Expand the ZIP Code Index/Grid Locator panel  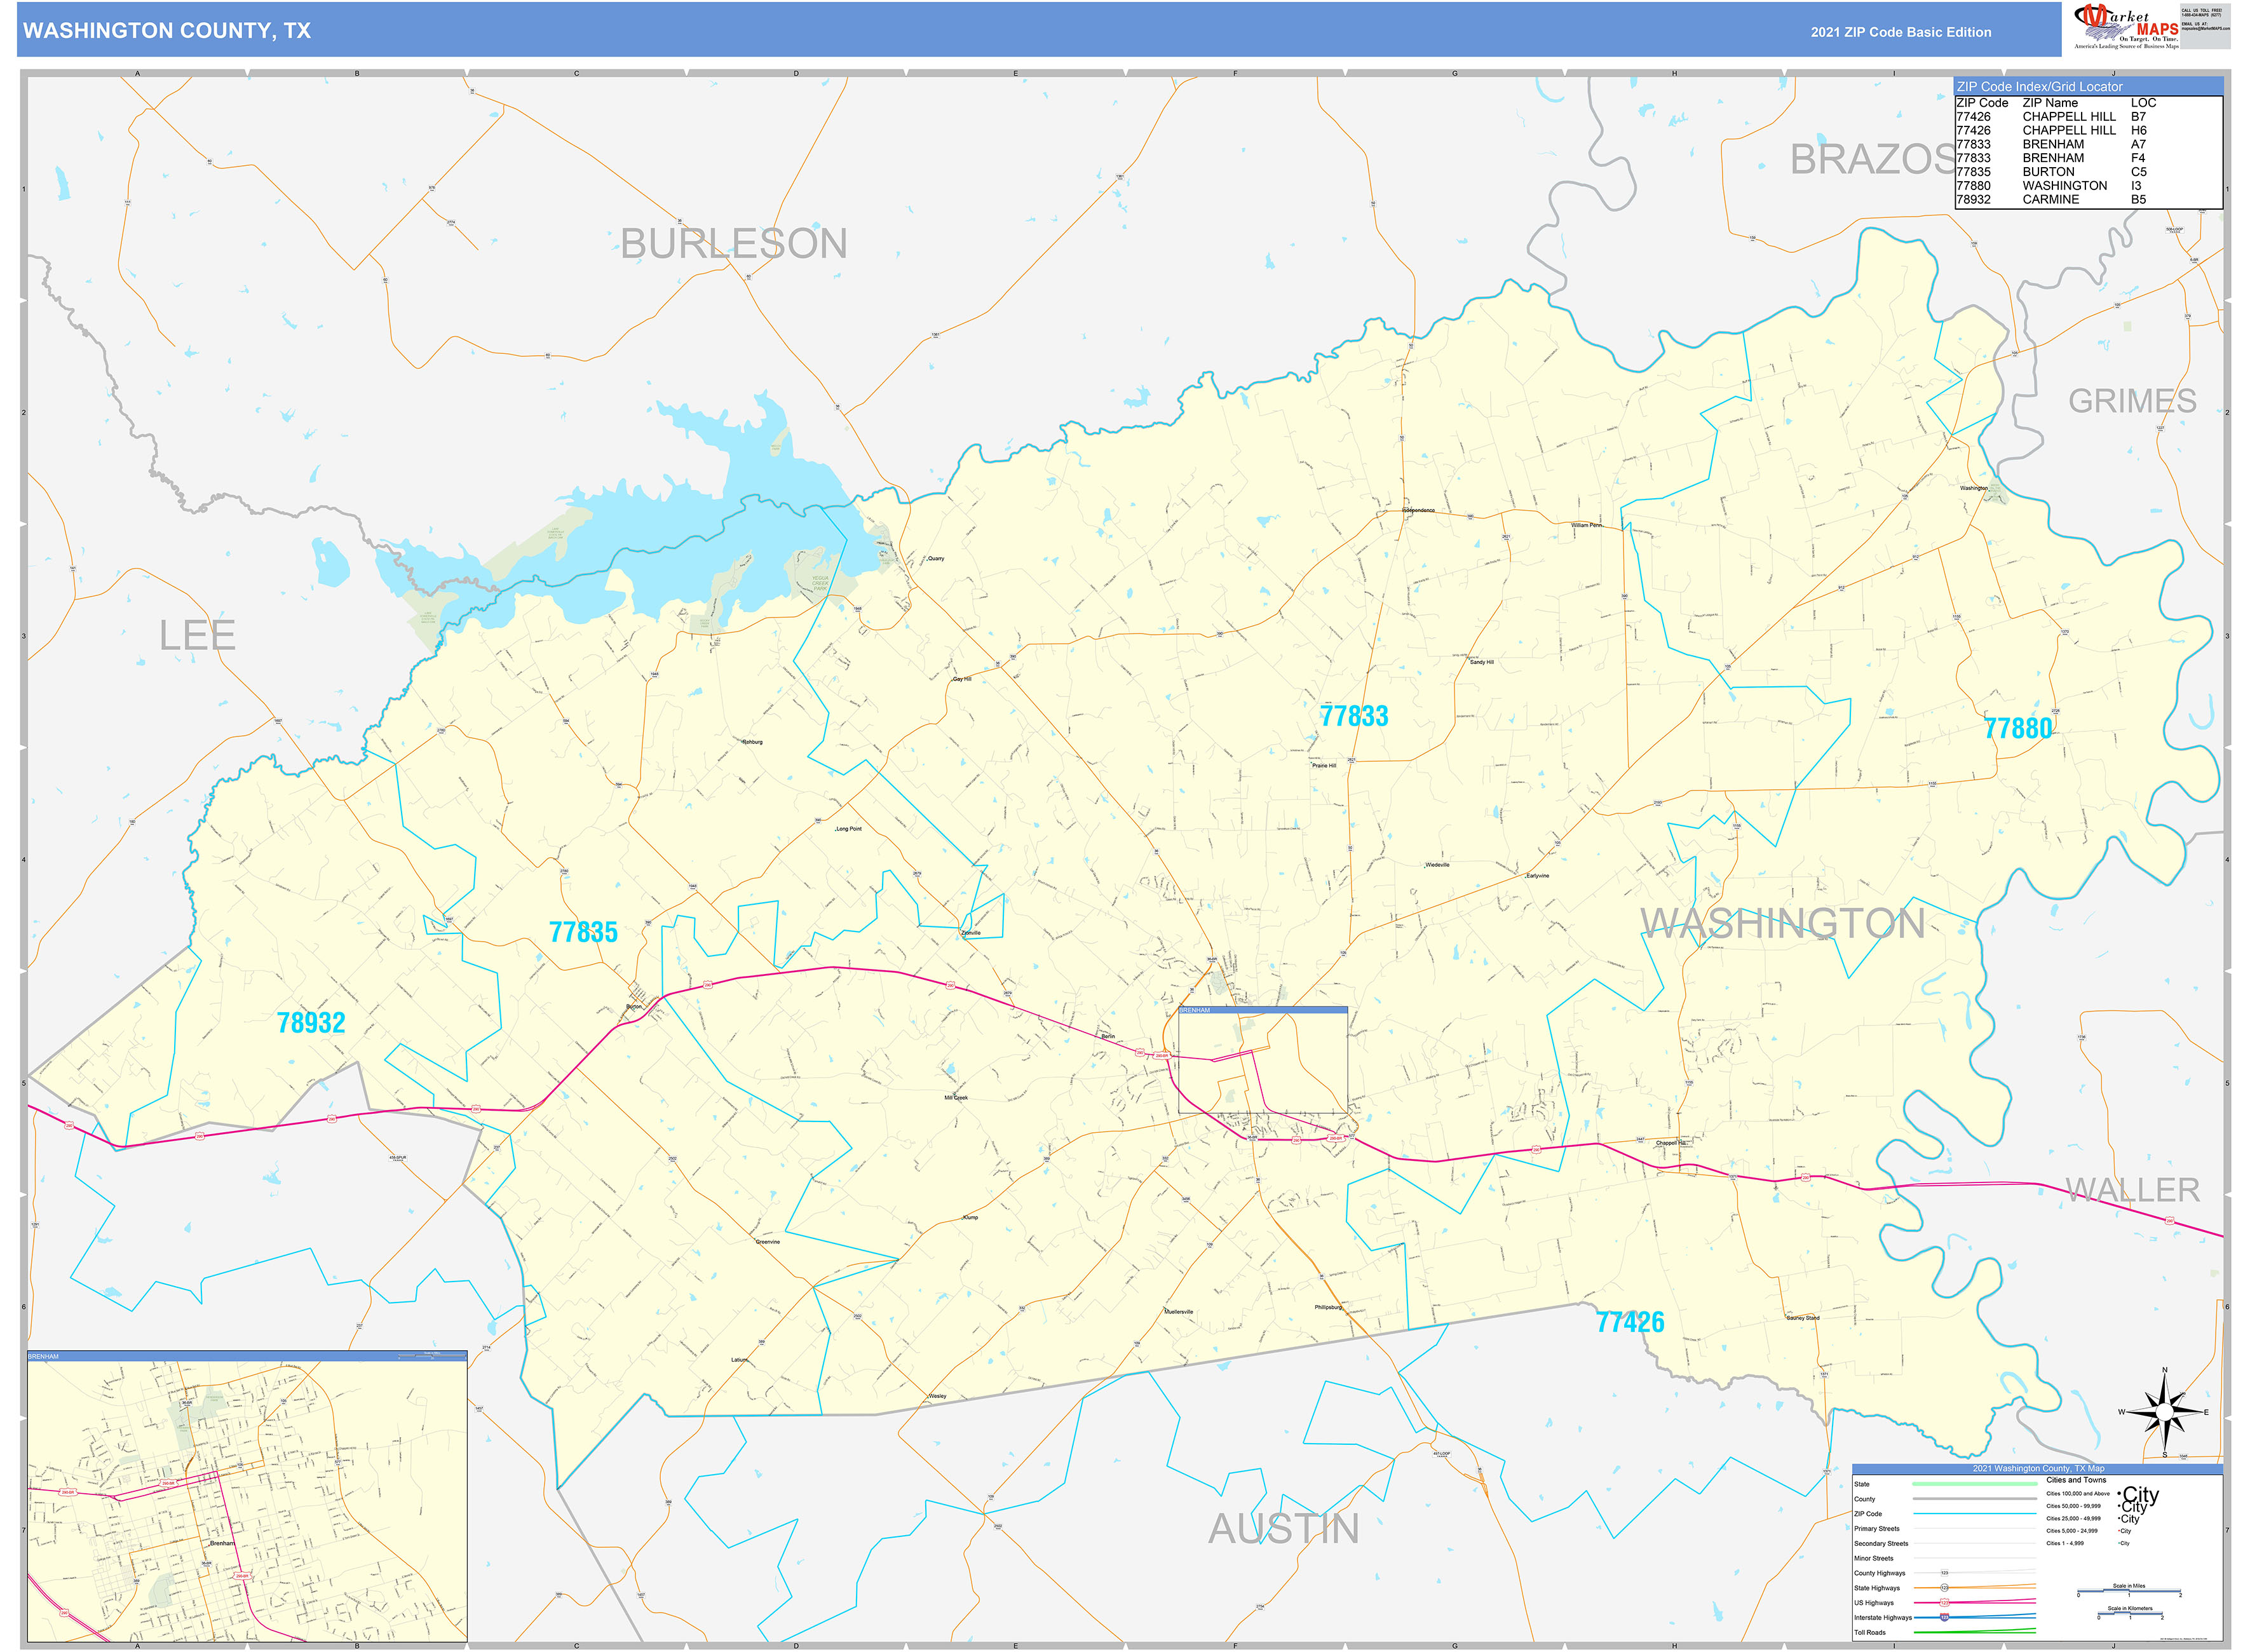point(2039,87)
